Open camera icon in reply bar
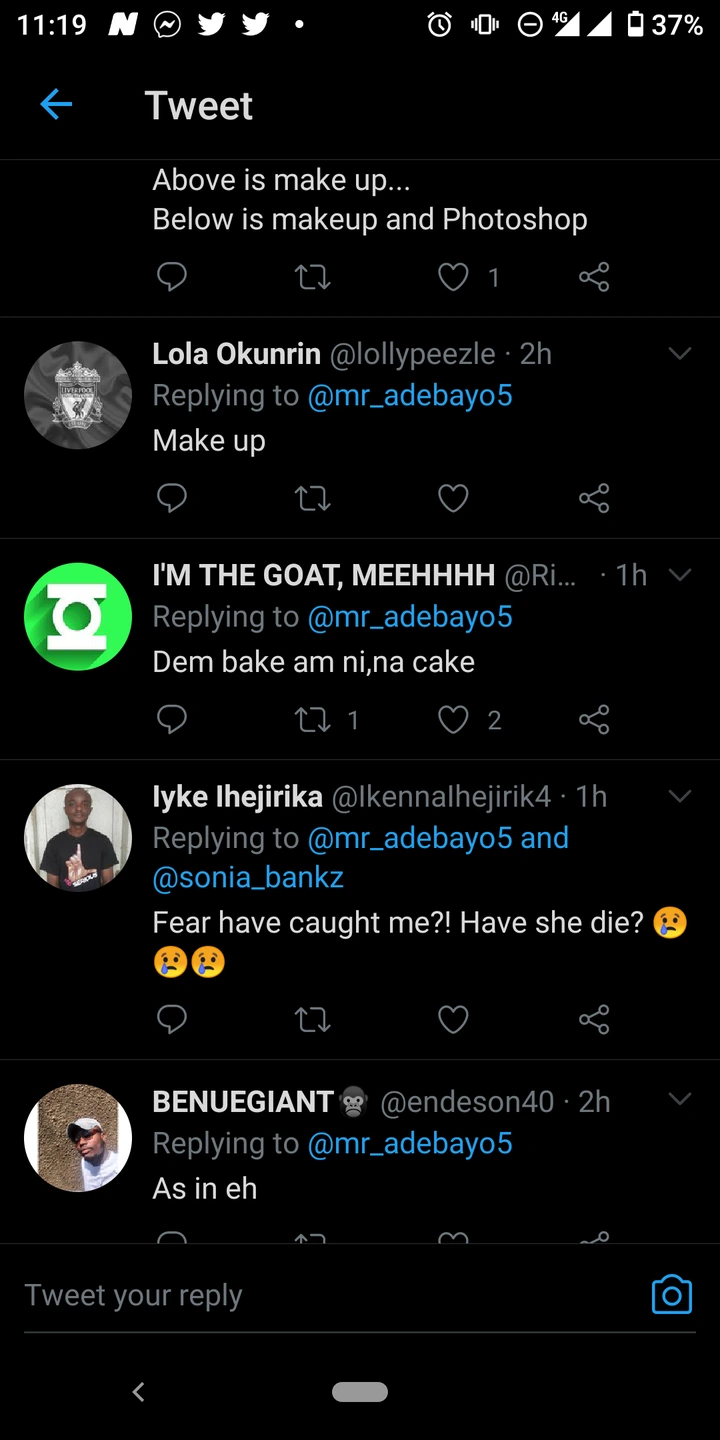This screenshot has height=1440, width=720. 671,1295
